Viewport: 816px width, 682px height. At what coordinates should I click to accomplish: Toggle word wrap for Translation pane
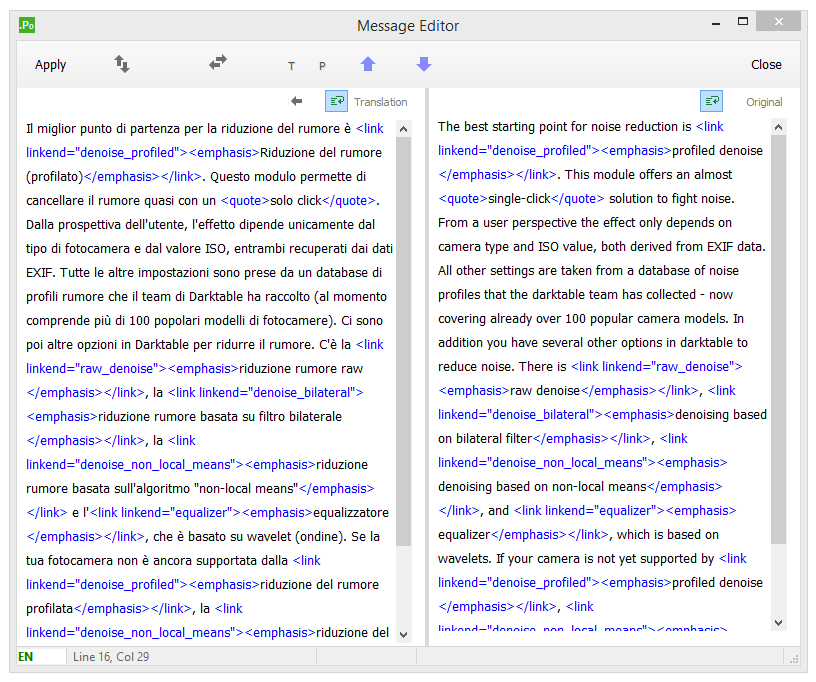336,101
